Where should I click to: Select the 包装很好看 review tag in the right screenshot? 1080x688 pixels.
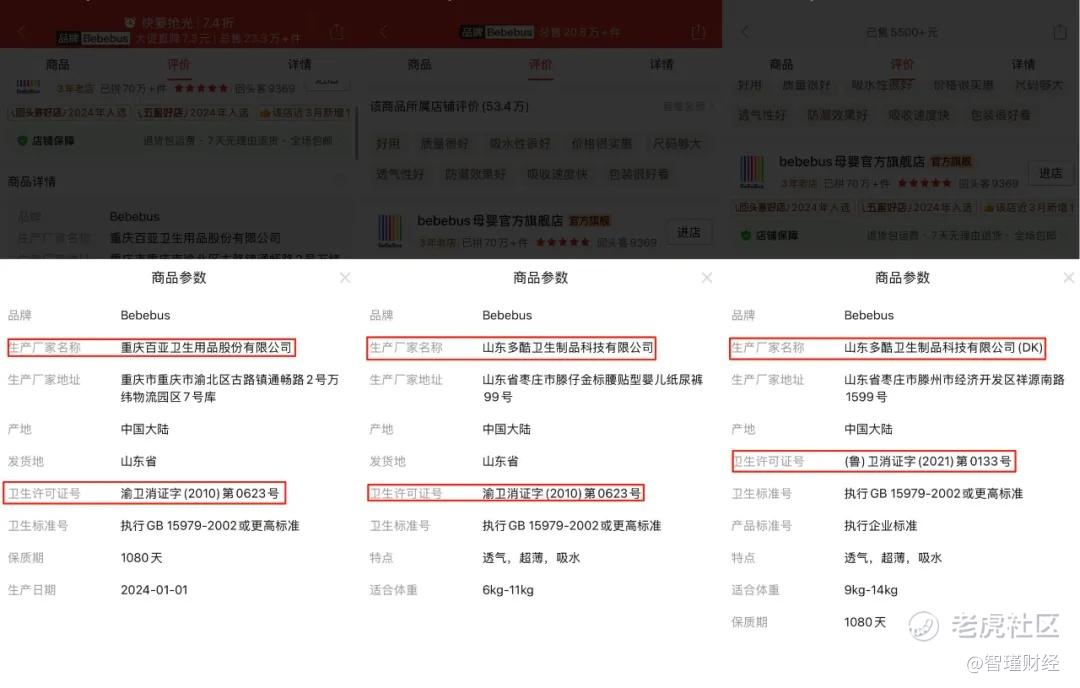pos(1000,115)
